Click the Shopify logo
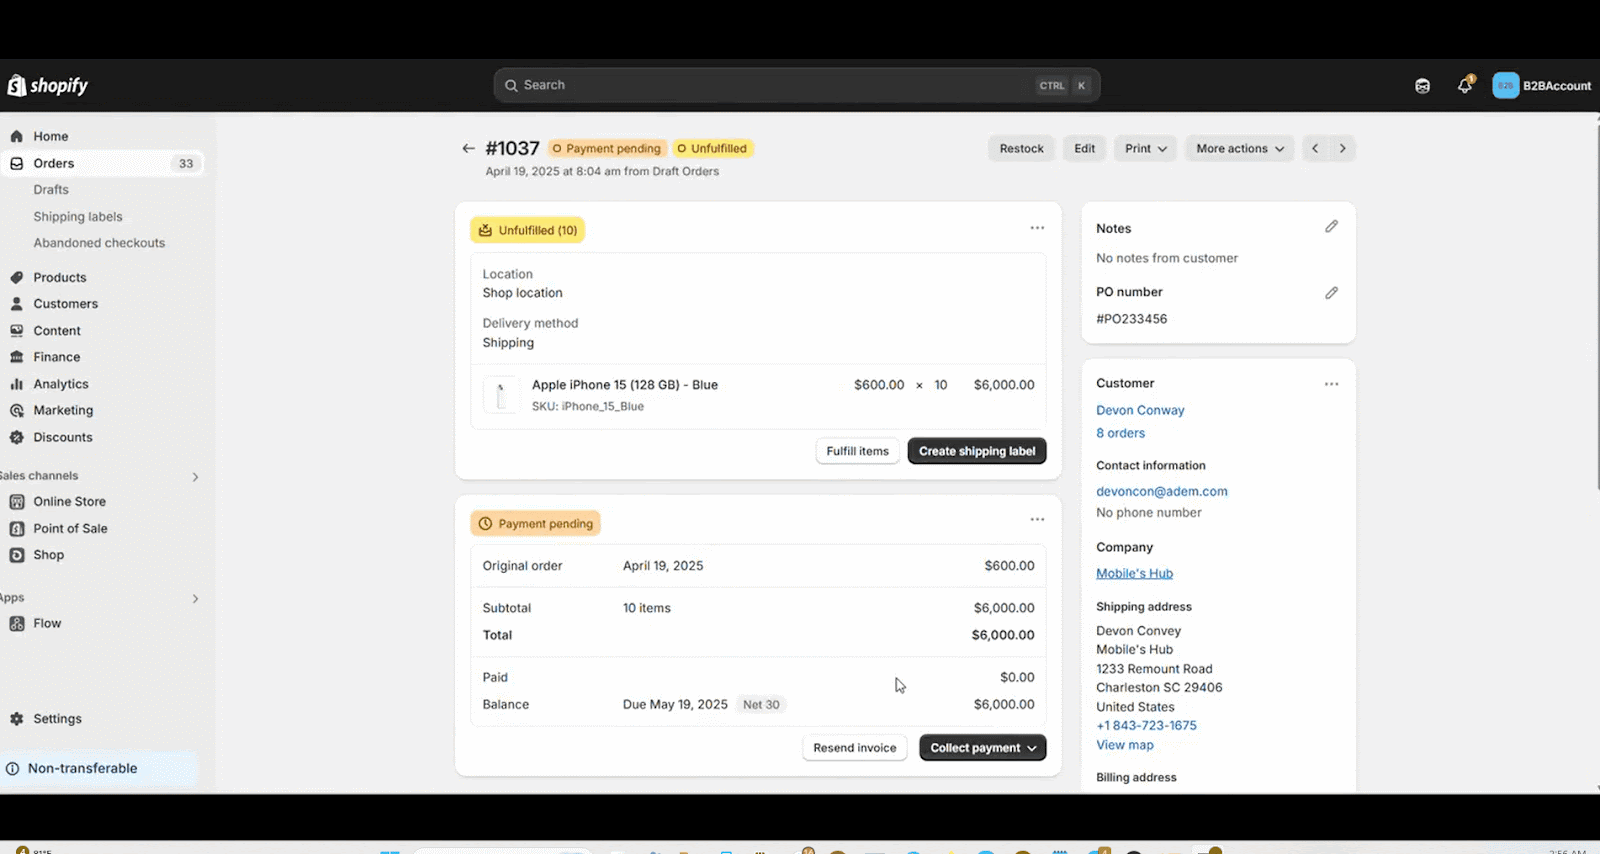Screen dimensions: 1600x854 [x=48, y=86]
